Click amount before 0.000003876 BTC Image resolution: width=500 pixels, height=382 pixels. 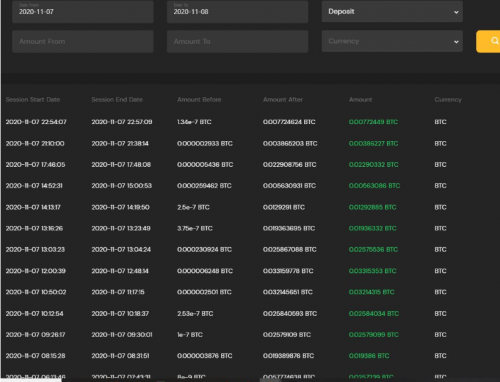click(x=205, y=356)
